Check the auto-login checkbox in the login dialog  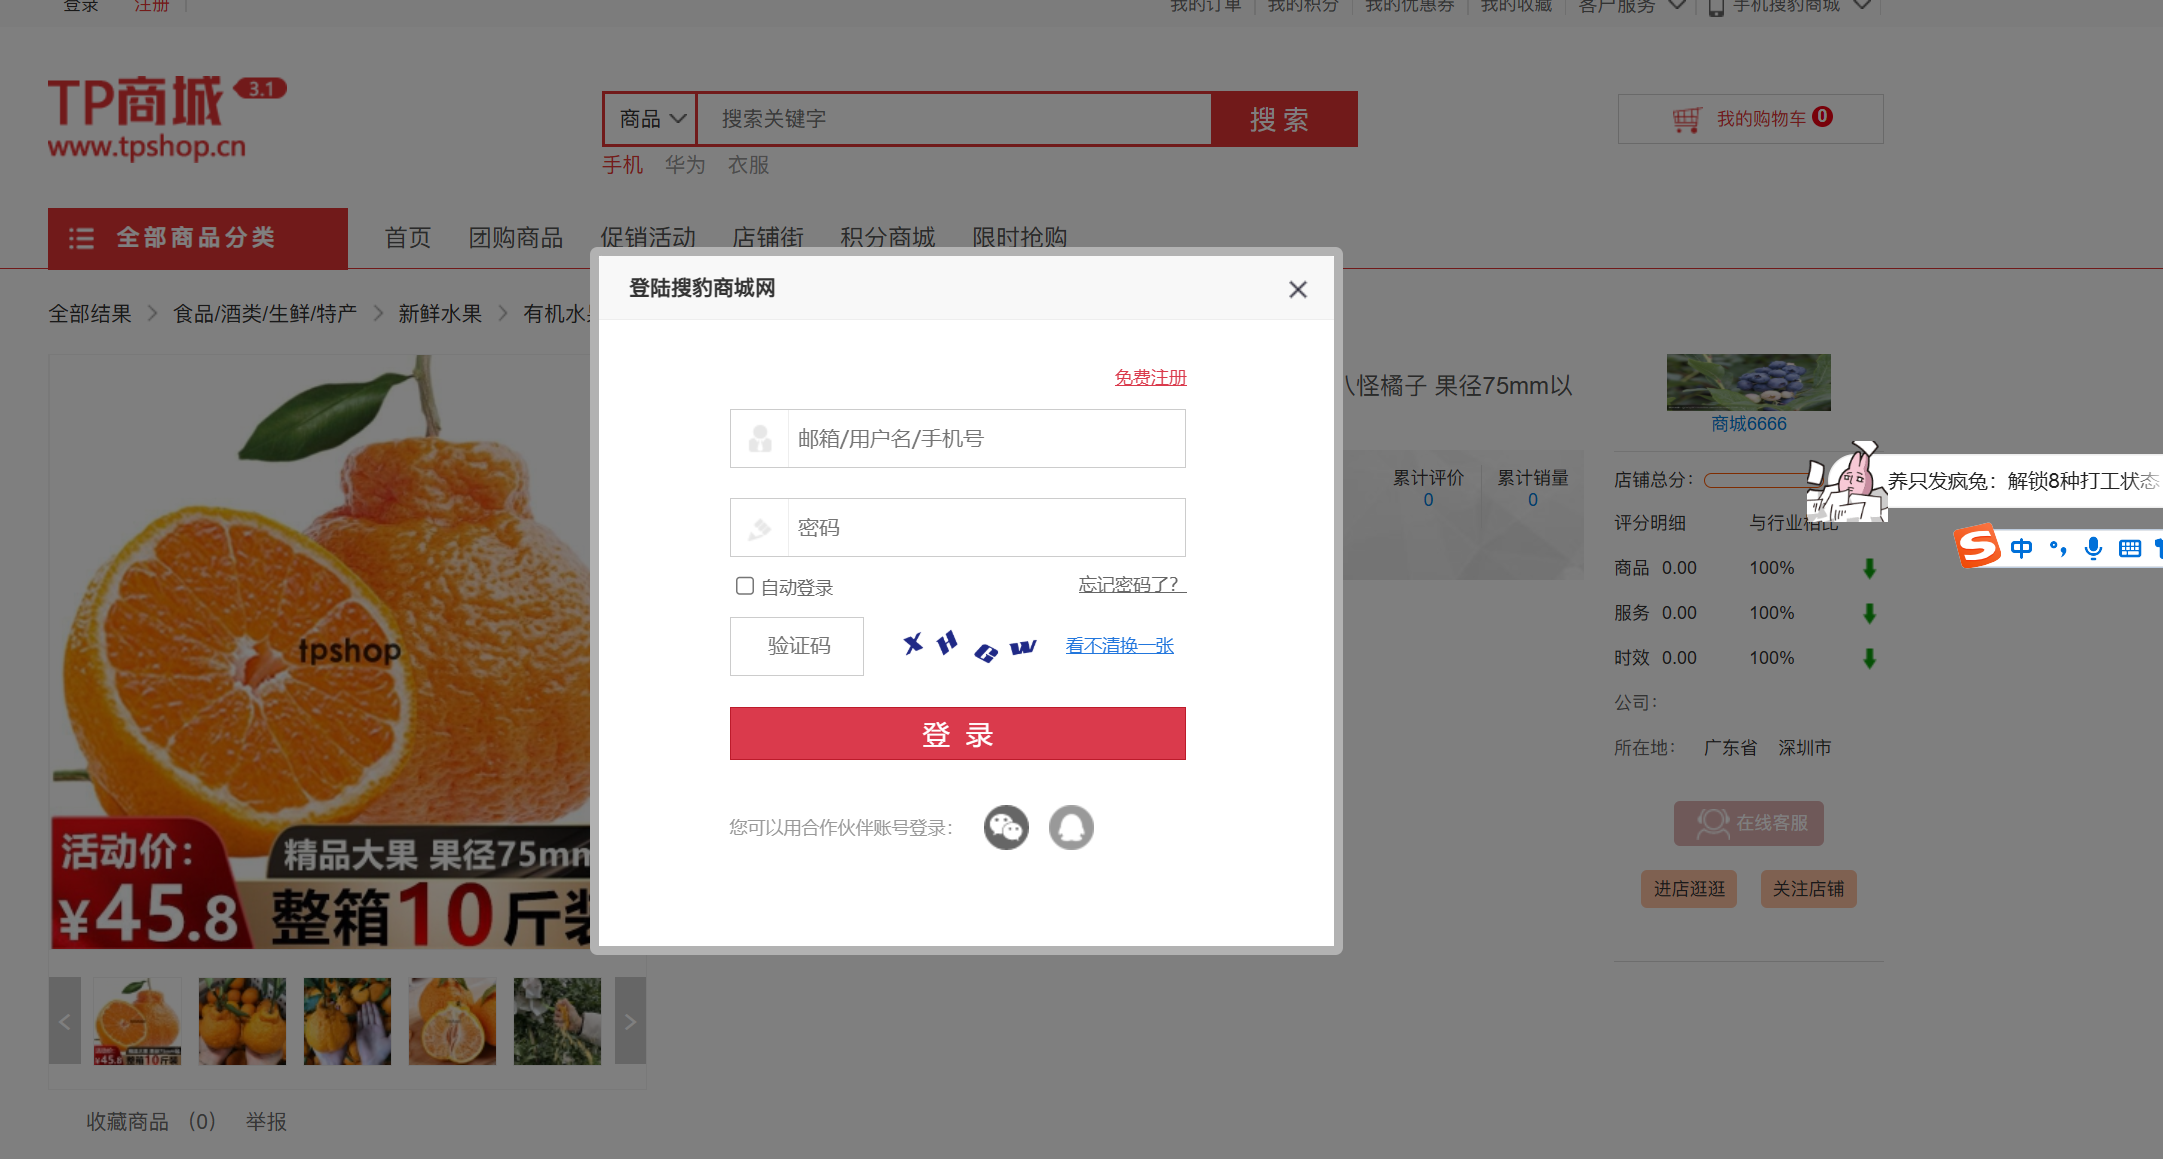tap(744, 585)
